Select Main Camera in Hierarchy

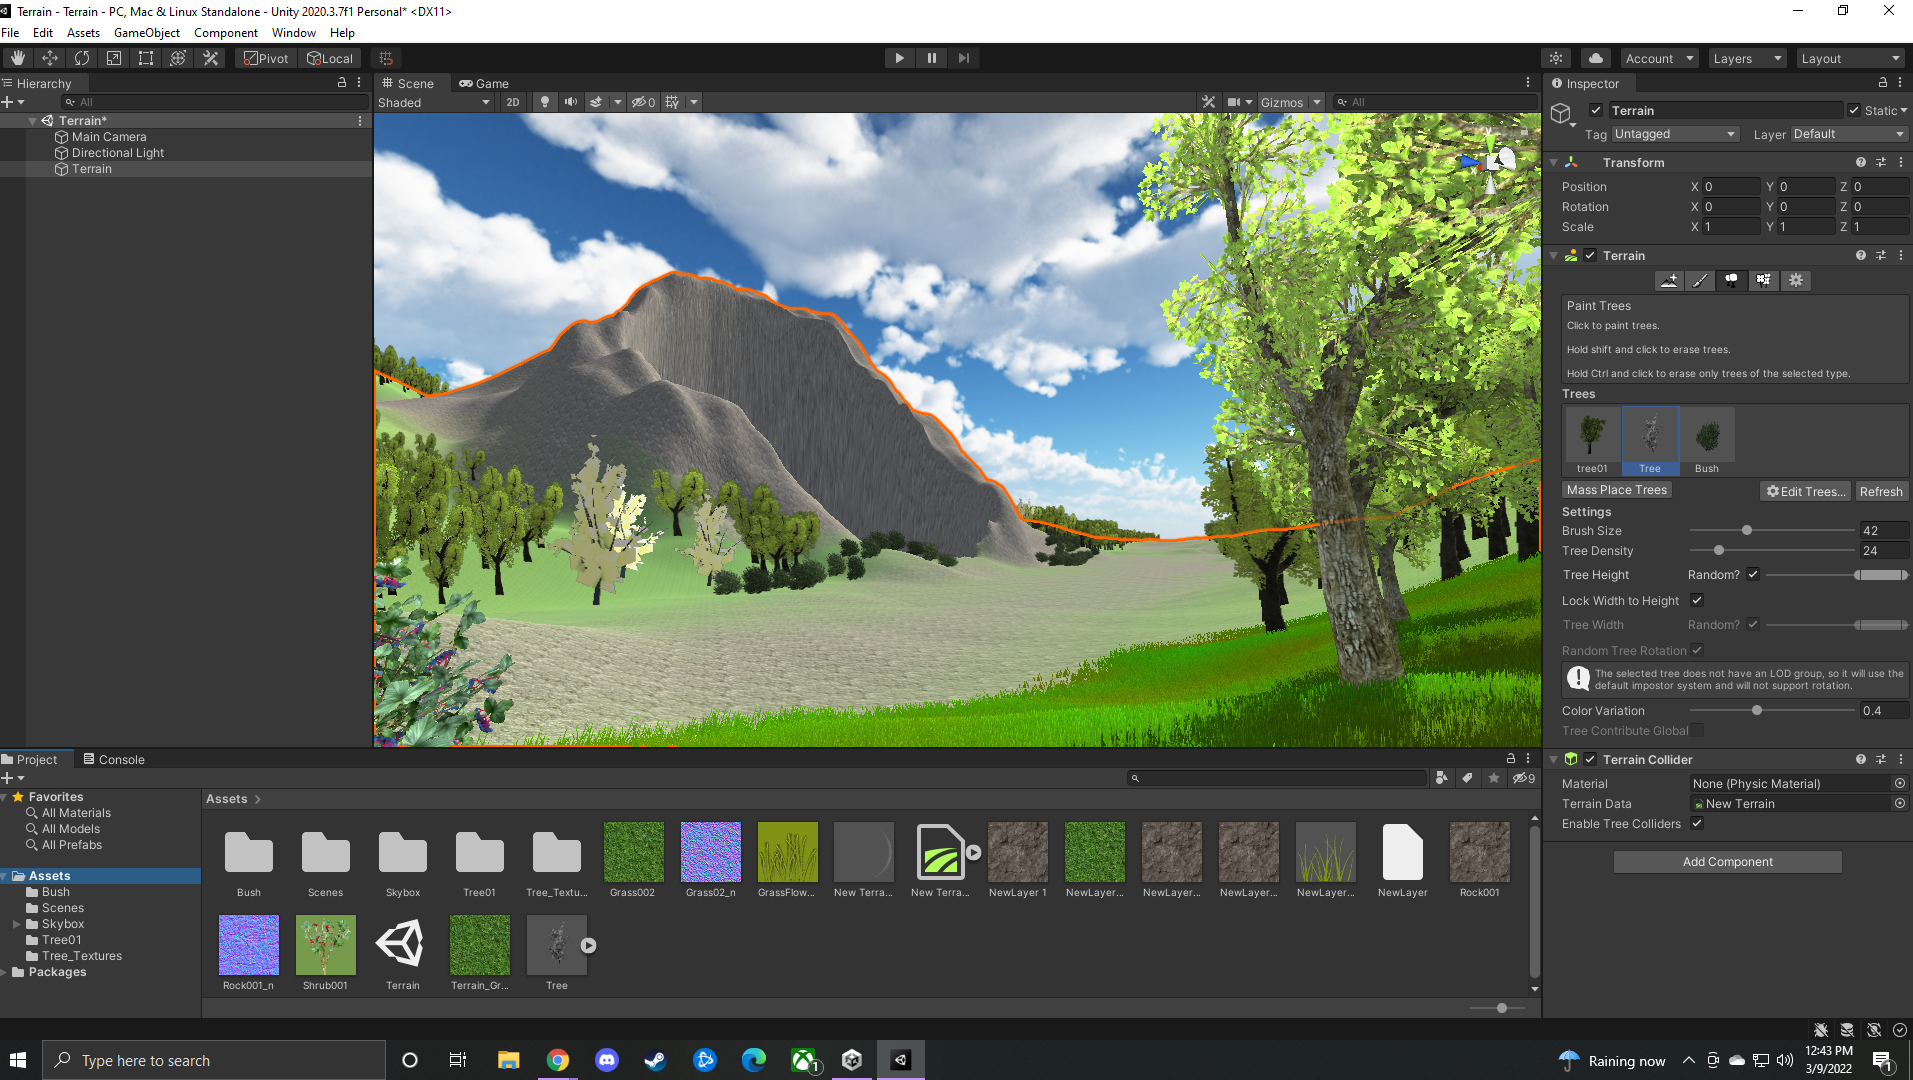pos(109,137)
